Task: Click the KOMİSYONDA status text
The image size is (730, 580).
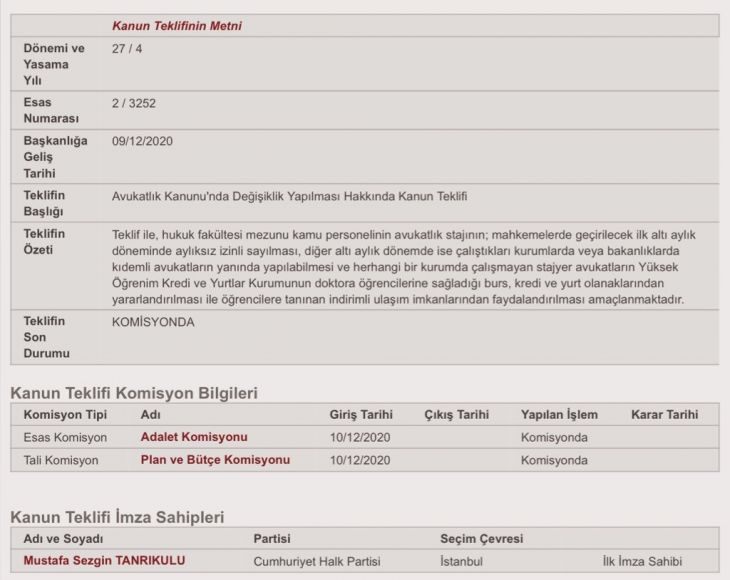Action: [x=153, y=322]
